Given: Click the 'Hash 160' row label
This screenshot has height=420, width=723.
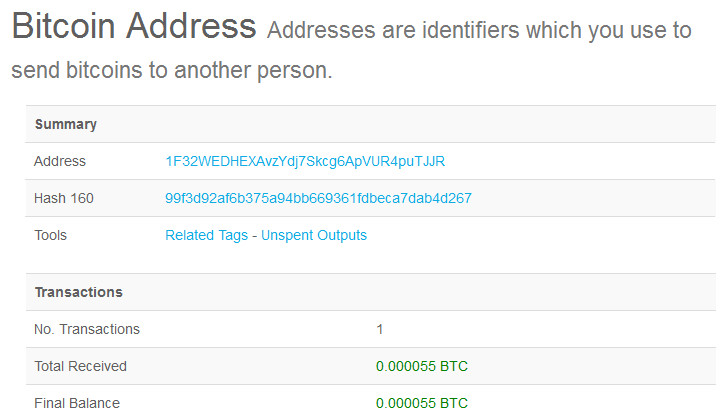Looking at the screenshot, I should click(64, 198).
